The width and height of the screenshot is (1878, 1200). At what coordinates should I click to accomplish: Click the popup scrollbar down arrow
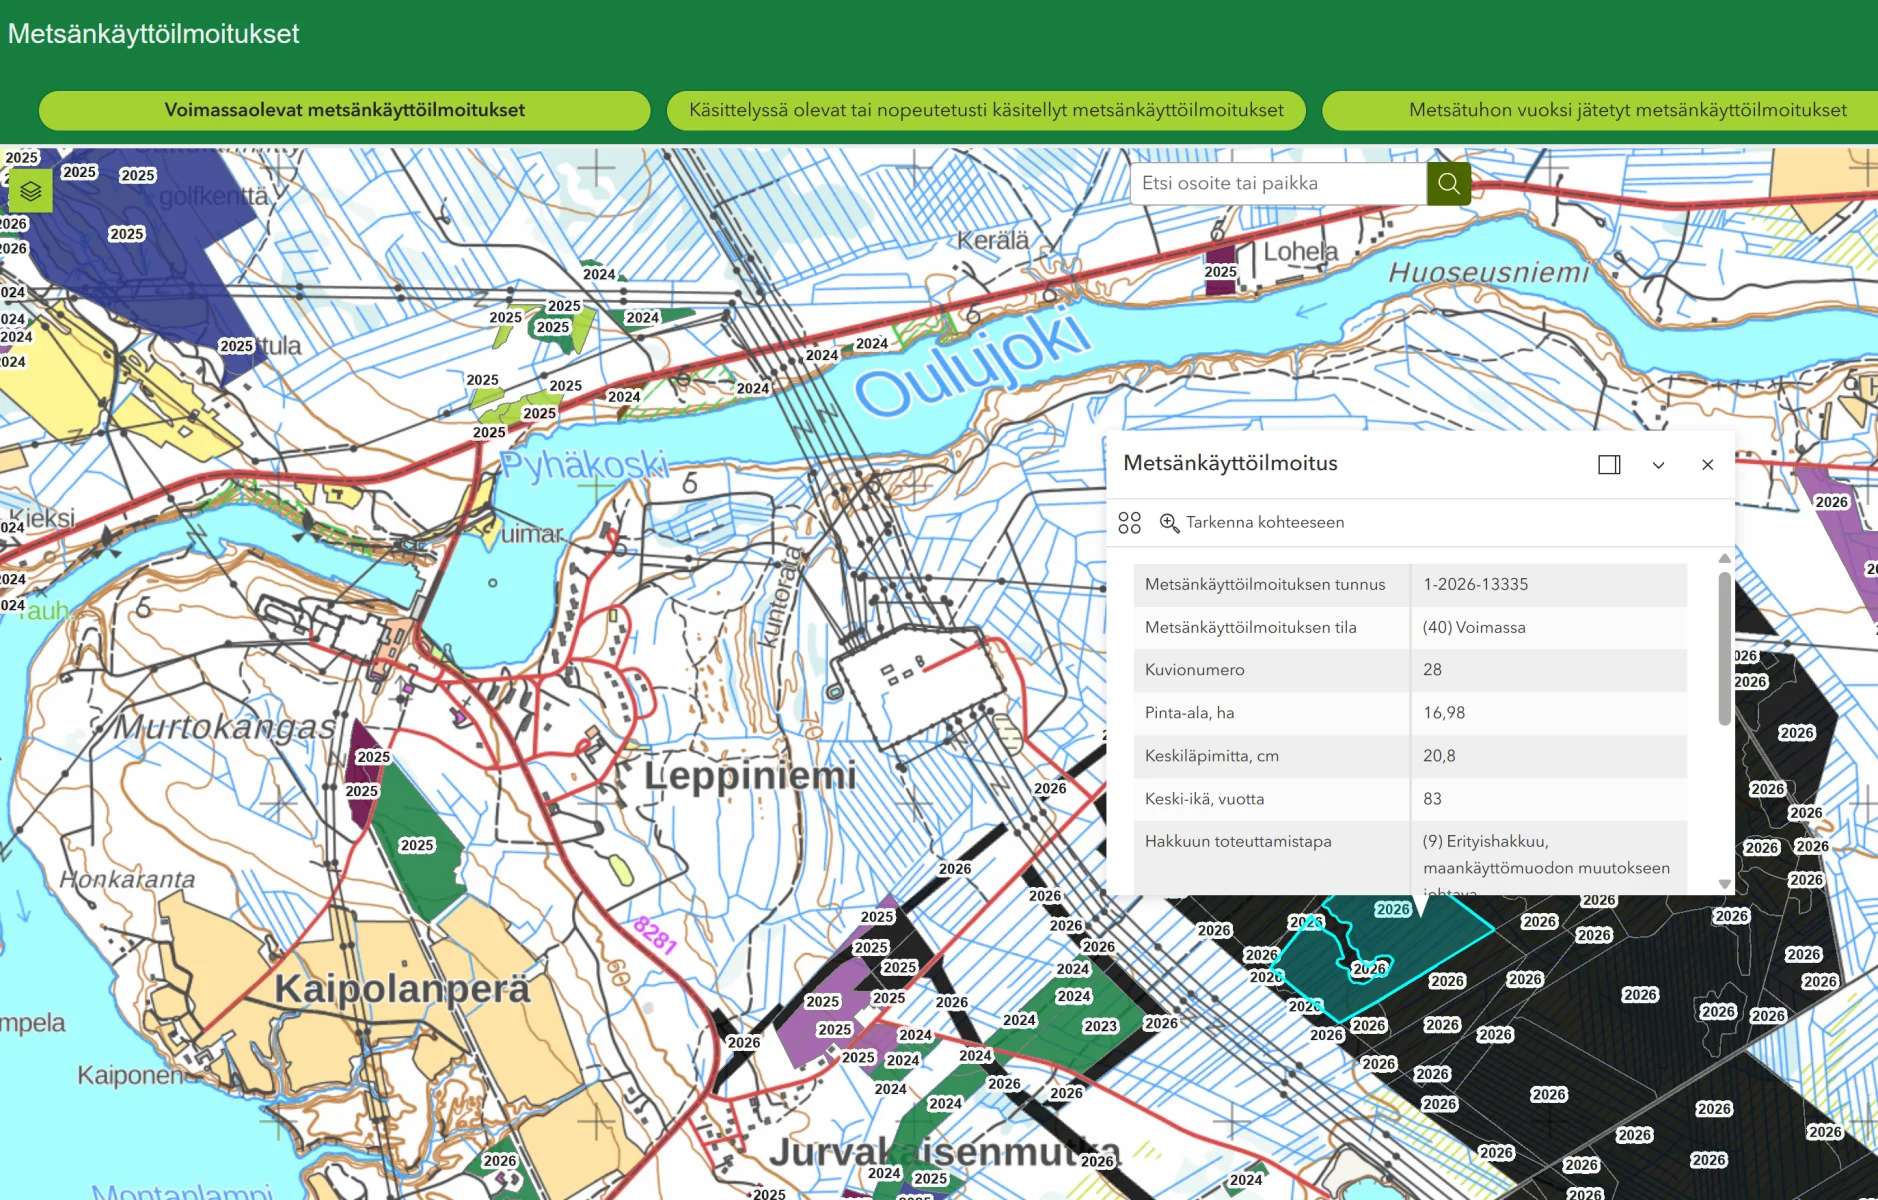(x=1724, y=883)
